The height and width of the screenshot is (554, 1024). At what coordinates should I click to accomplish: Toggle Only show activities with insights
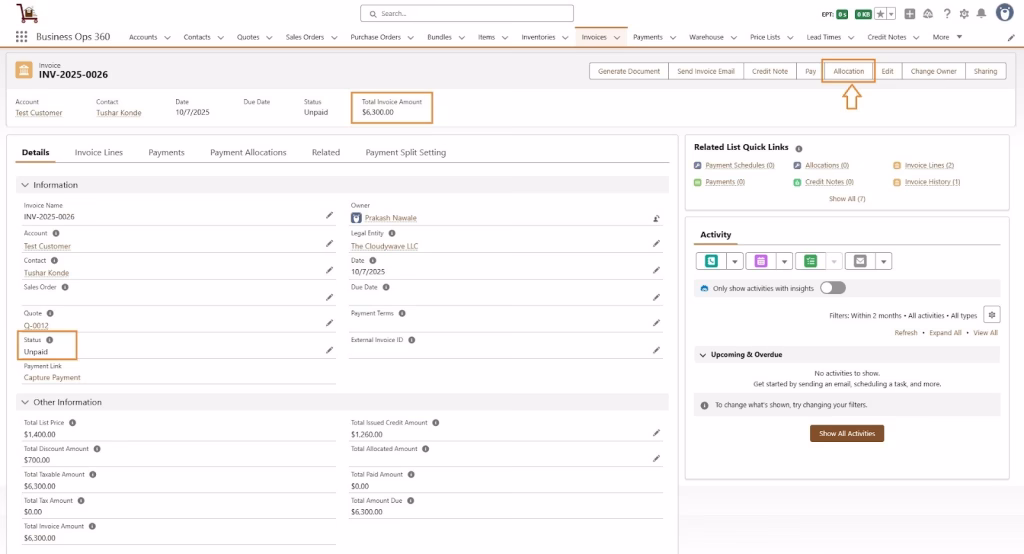pyautogui.click(x=832, y=288)
